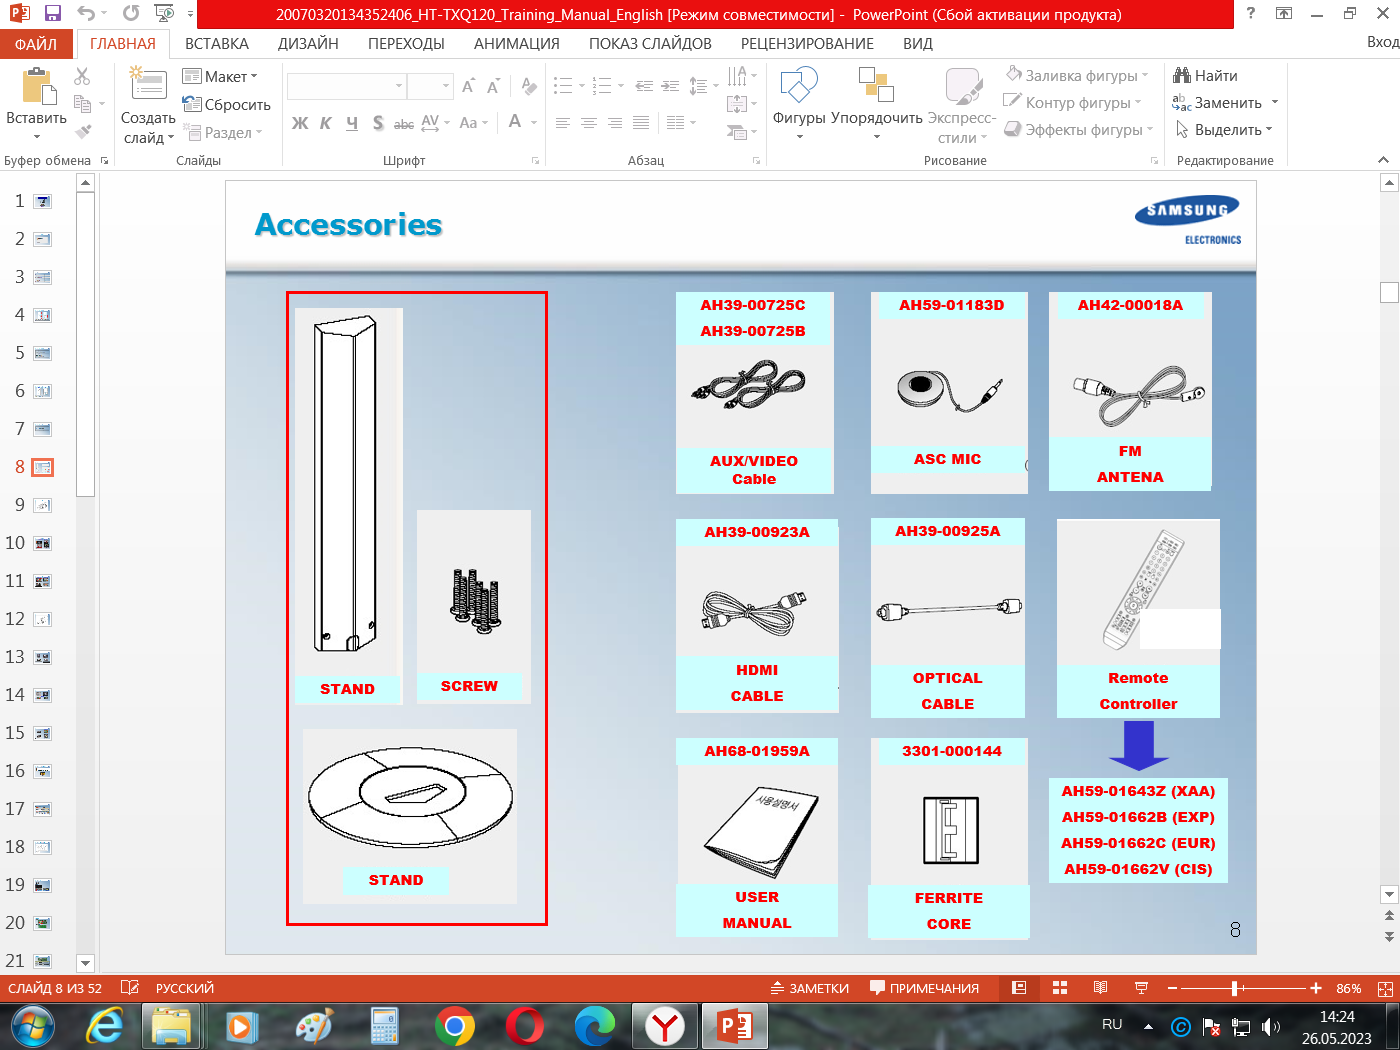Switch to the РЕЦЕНЗИРОВАНИЕ tab

click(807, 44)
